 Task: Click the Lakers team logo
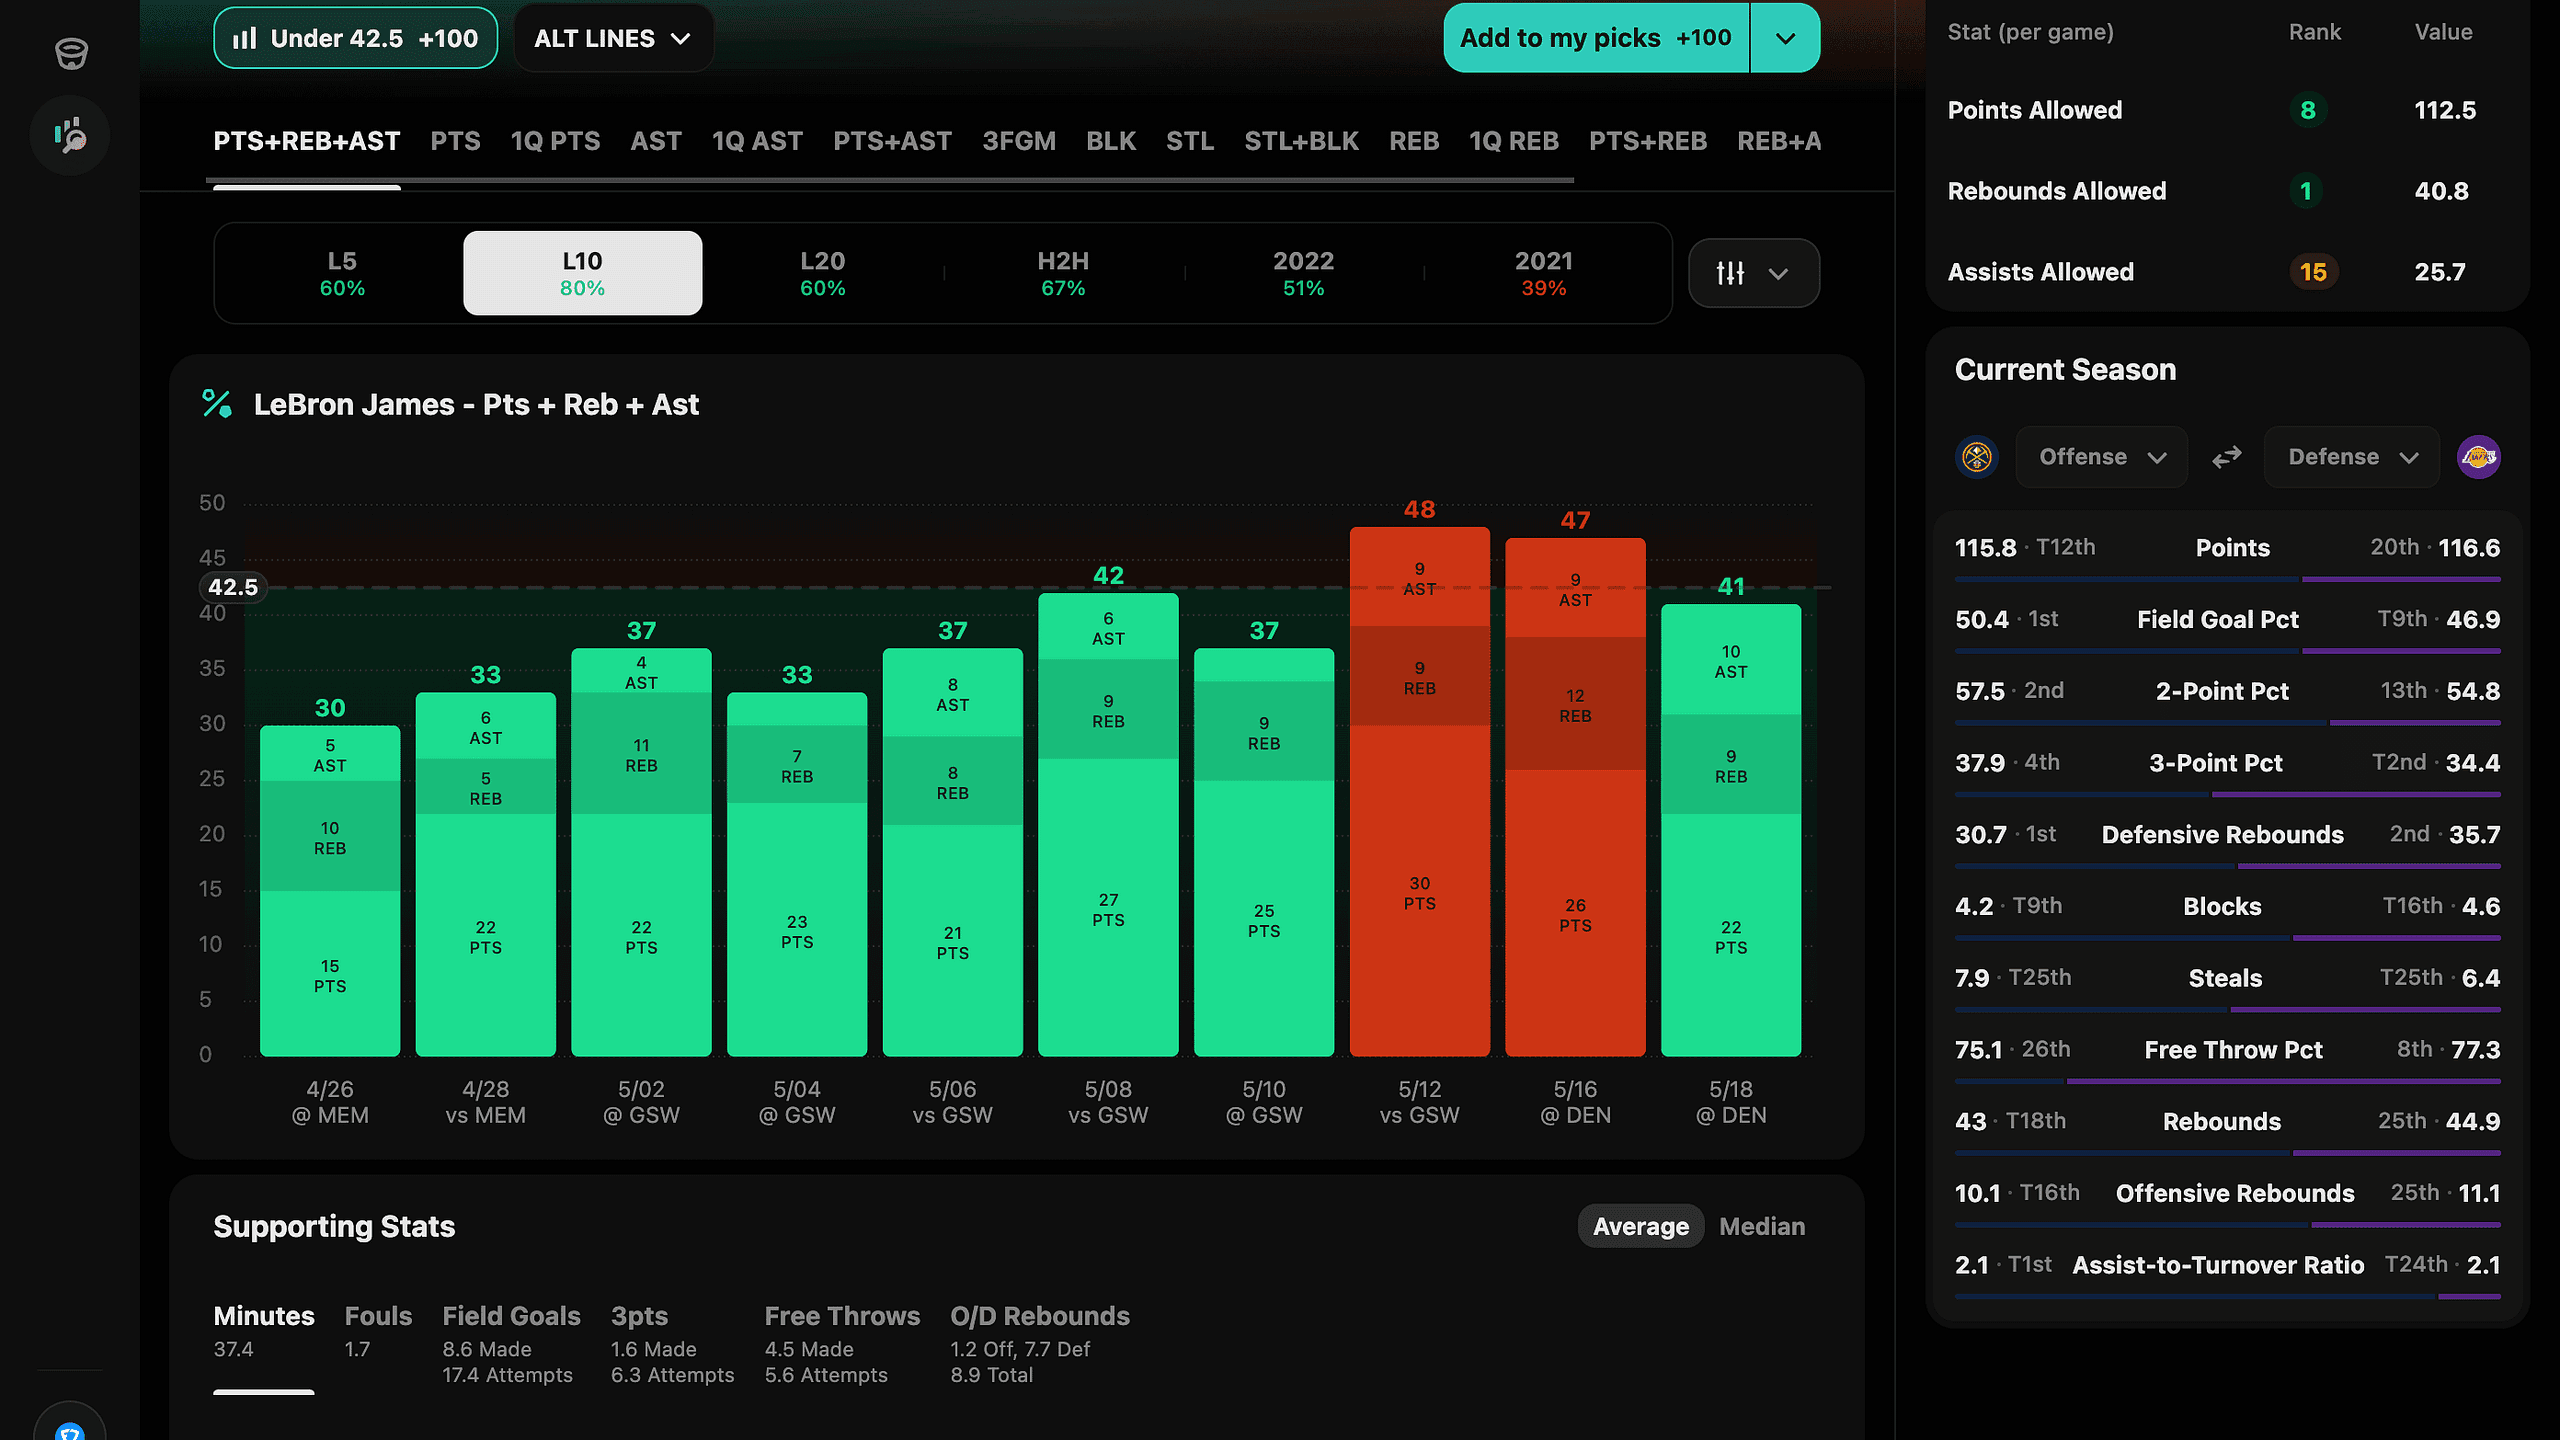[x=2479, y=457]
